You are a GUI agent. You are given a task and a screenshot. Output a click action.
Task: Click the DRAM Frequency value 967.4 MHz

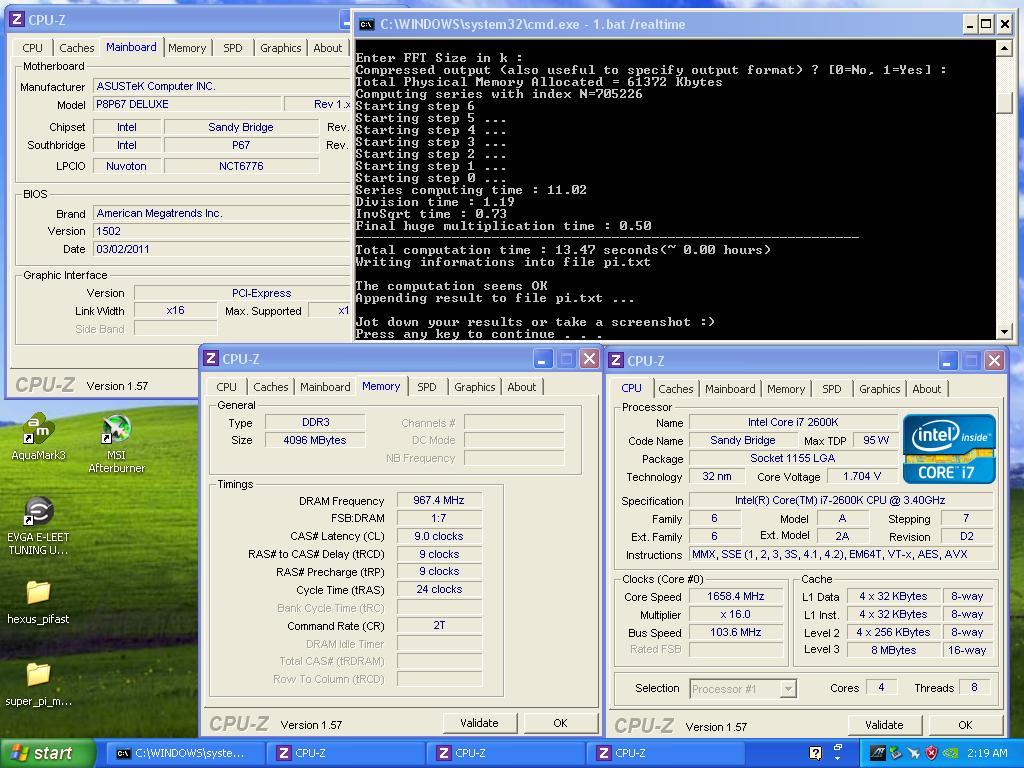pyautogui.click(x=439, y=500)
